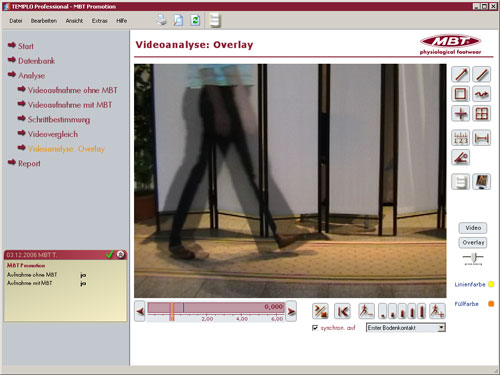Select the crosshair marker tool

(461, 113)
